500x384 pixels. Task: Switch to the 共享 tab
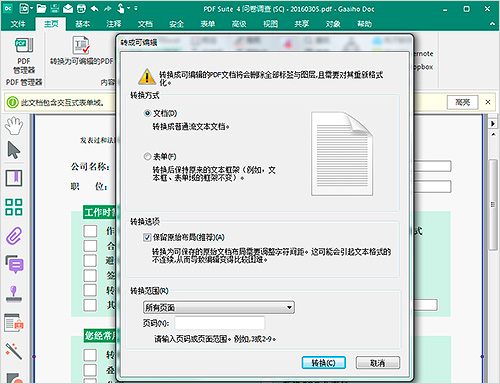(x=302, y=24)
